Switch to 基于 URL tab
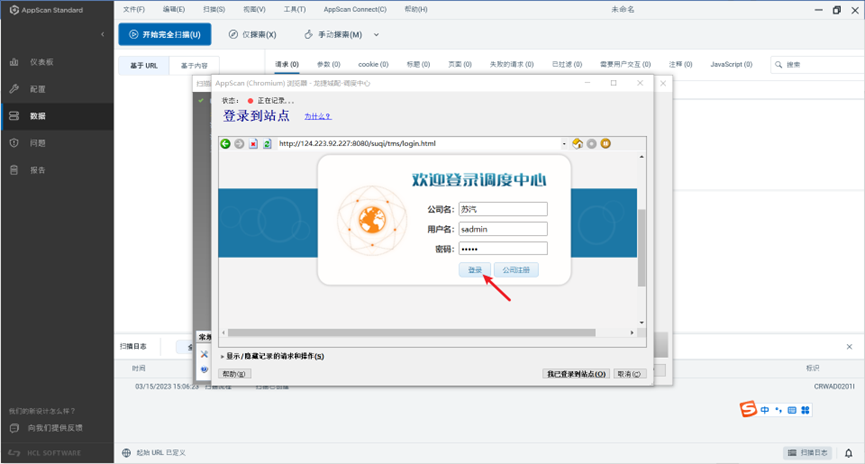 click(x=144, y=66)
